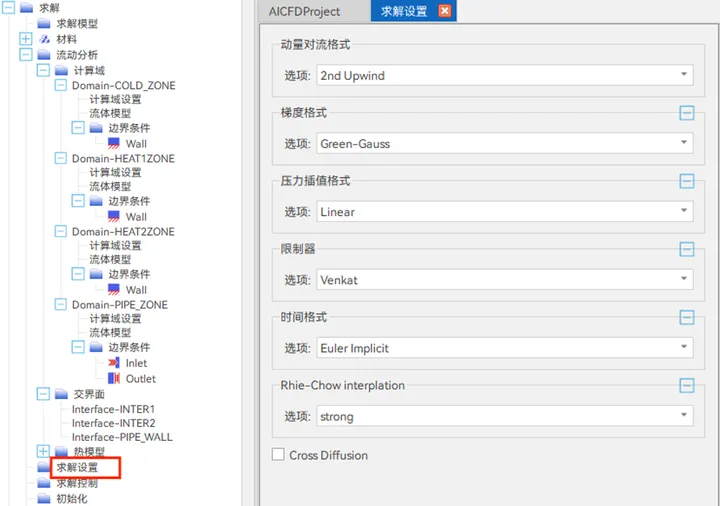Collapse the Domain-PIPE_ZONE node

coord(61,304)
